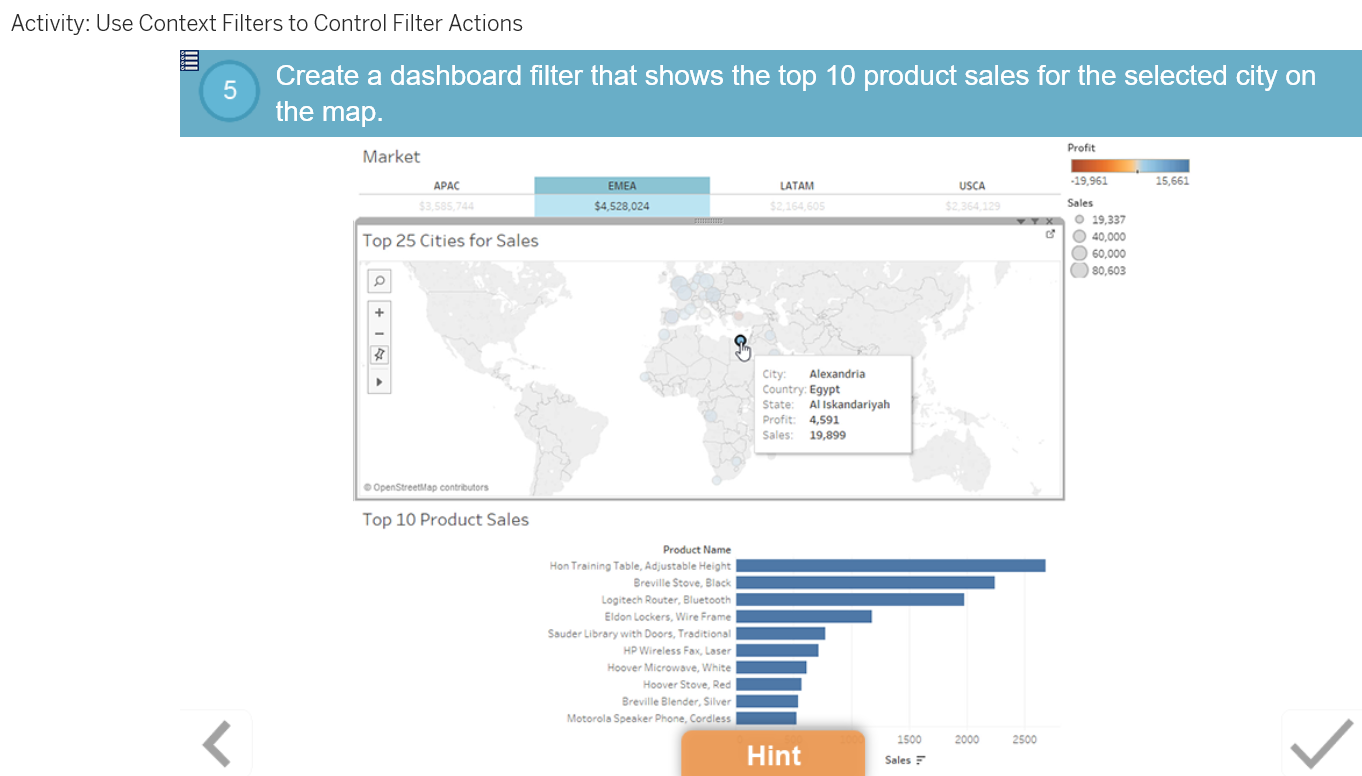Select the LATAM market header

point(797,186)
